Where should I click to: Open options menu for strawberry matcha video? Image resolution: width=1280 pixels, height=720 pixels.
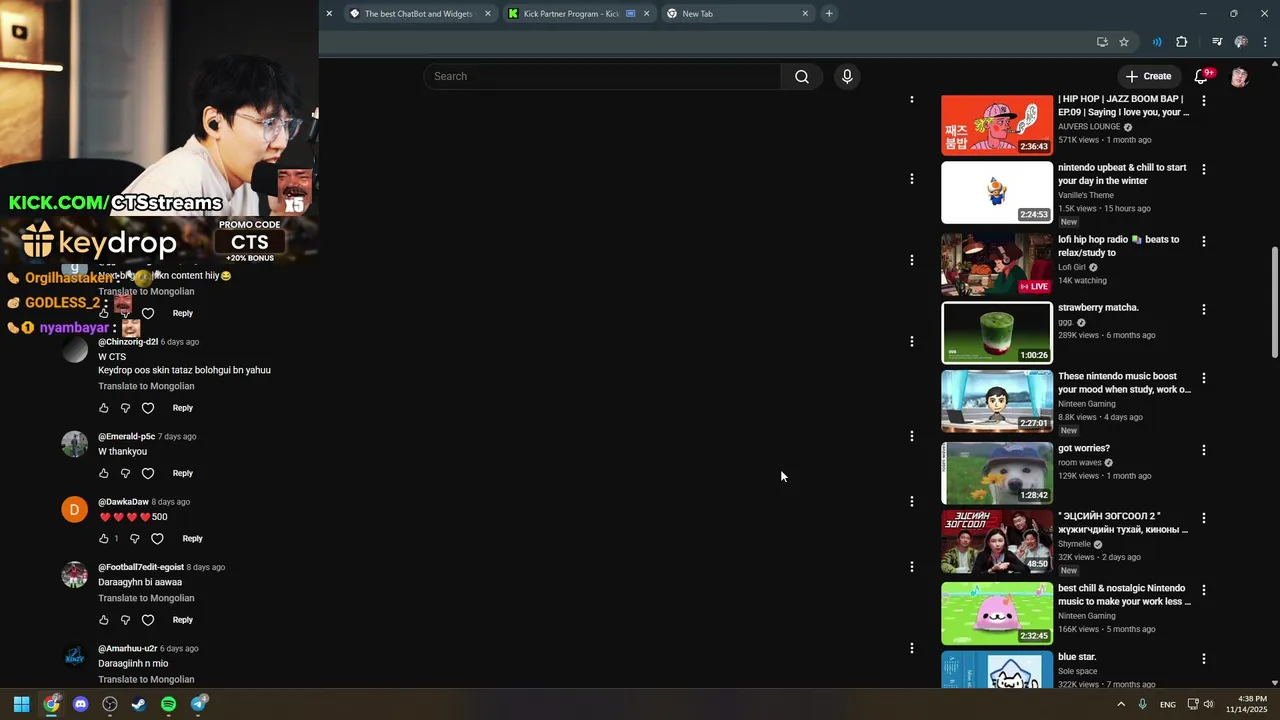tap(1203, 310)
